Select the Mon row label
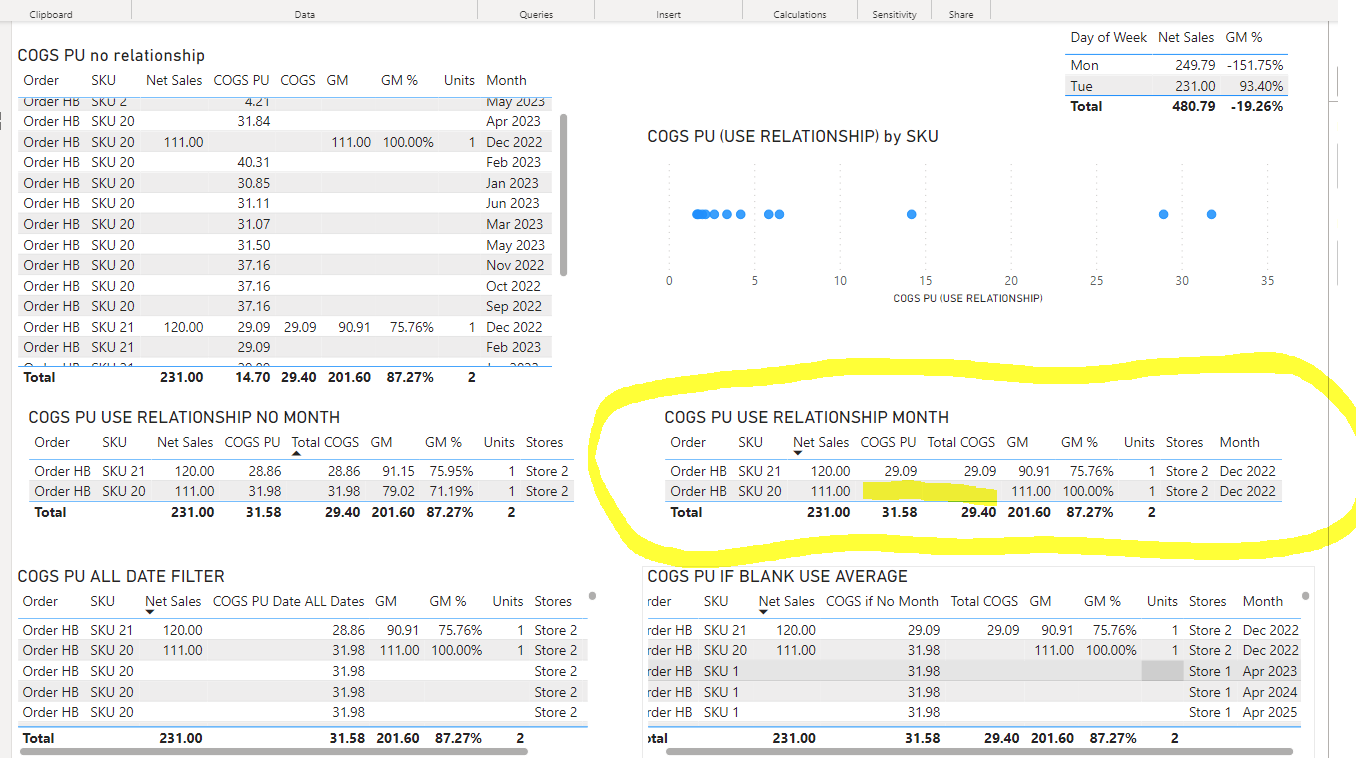Screen dimensions: 1356x758 [1084, 65]
